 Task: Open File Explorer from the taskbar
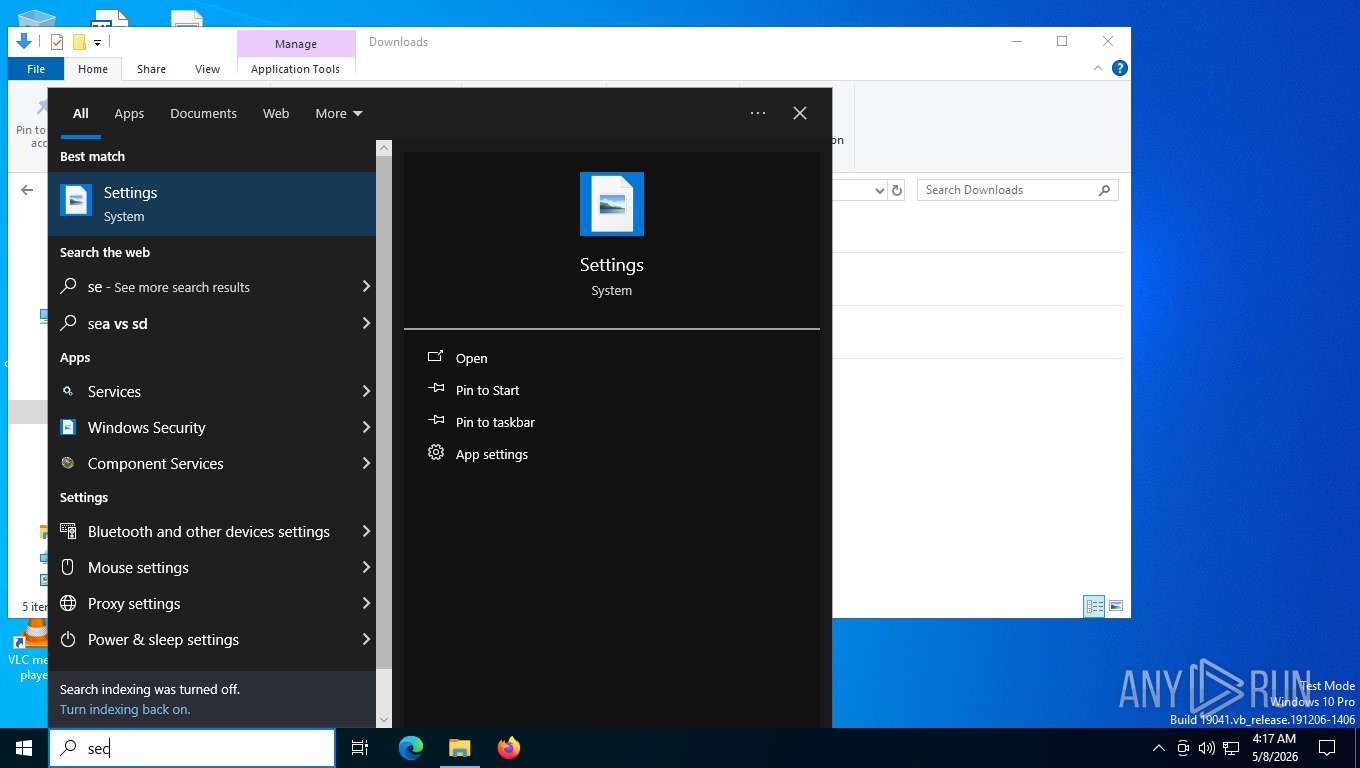tap(459, 748)
